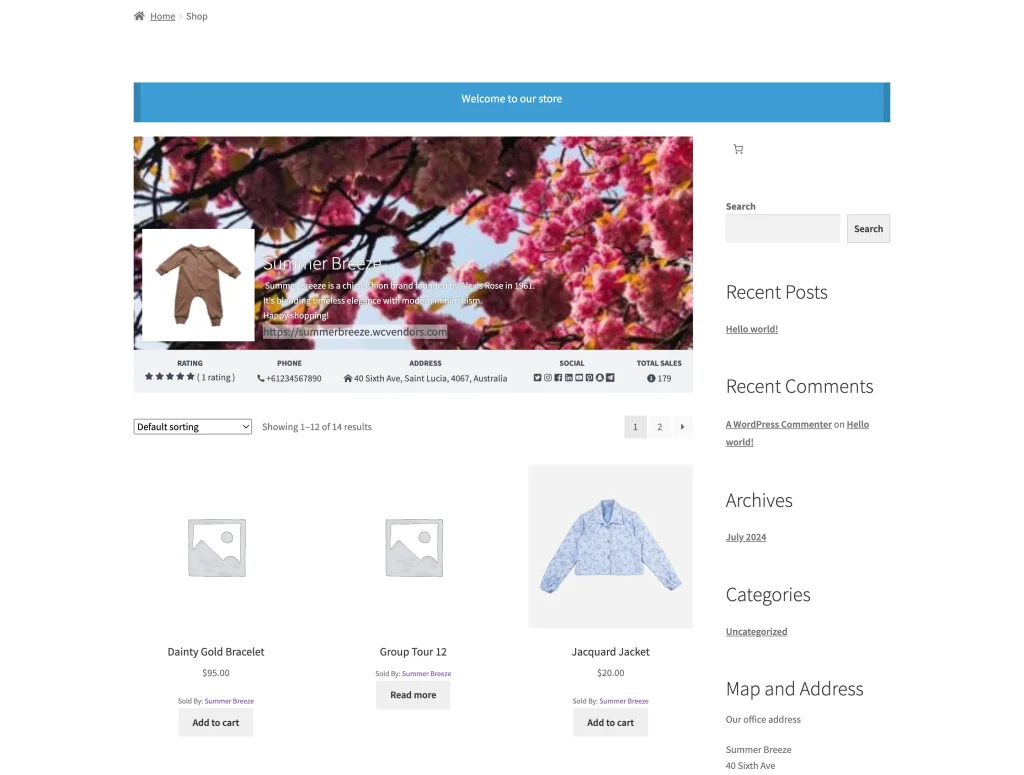1024x775 pixels.
Task: Open the Telegram social icon
Action: (x=610, y=377)
